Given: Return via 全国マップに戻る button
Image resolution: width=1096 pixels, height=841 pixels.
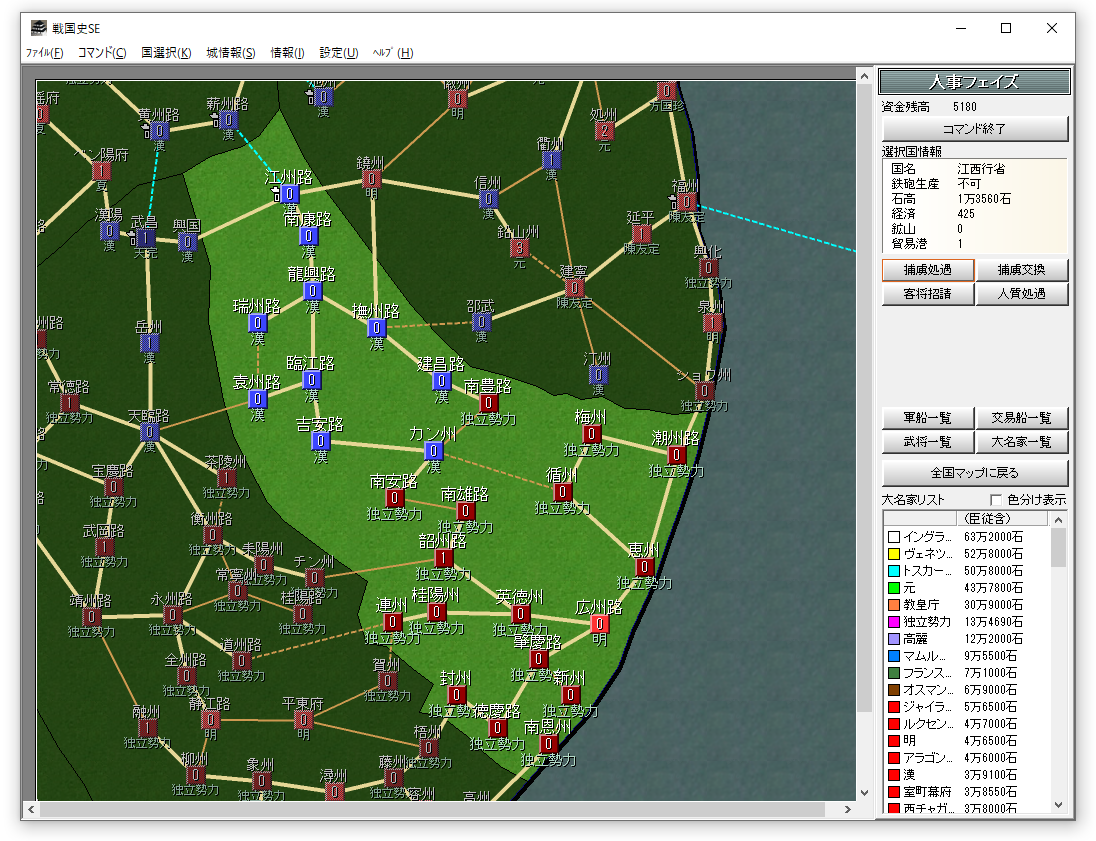Looking at the screenshot, I should tap(975, 473).
